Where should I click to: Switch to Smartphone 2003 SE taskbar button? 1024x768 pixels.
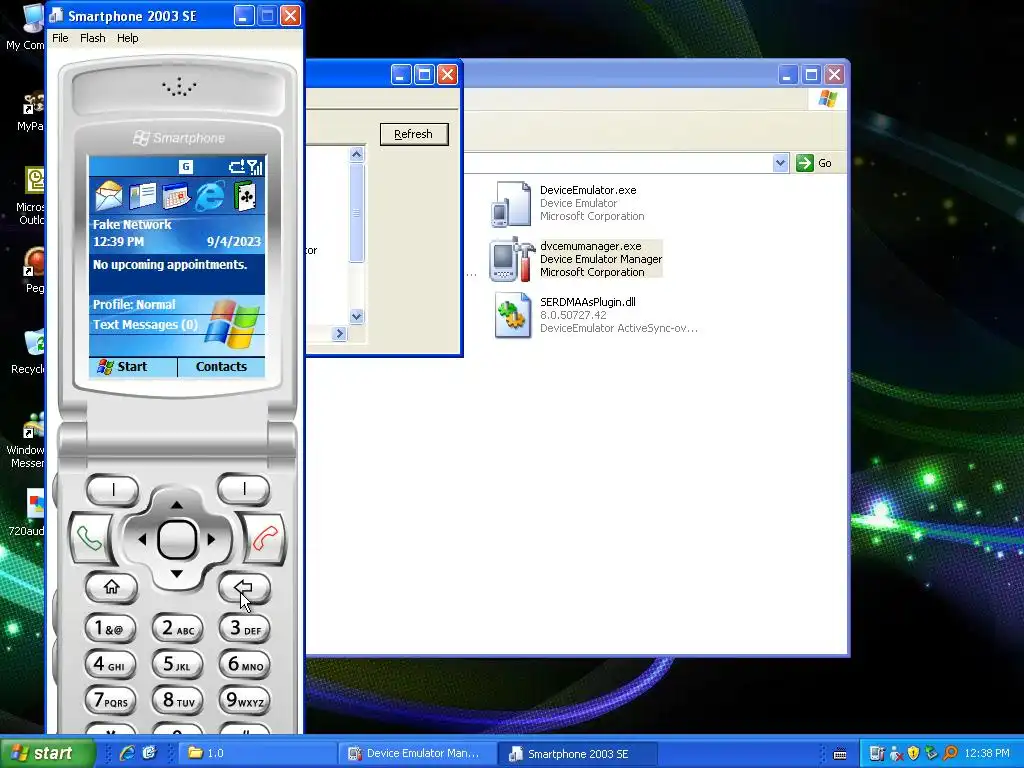578,753
